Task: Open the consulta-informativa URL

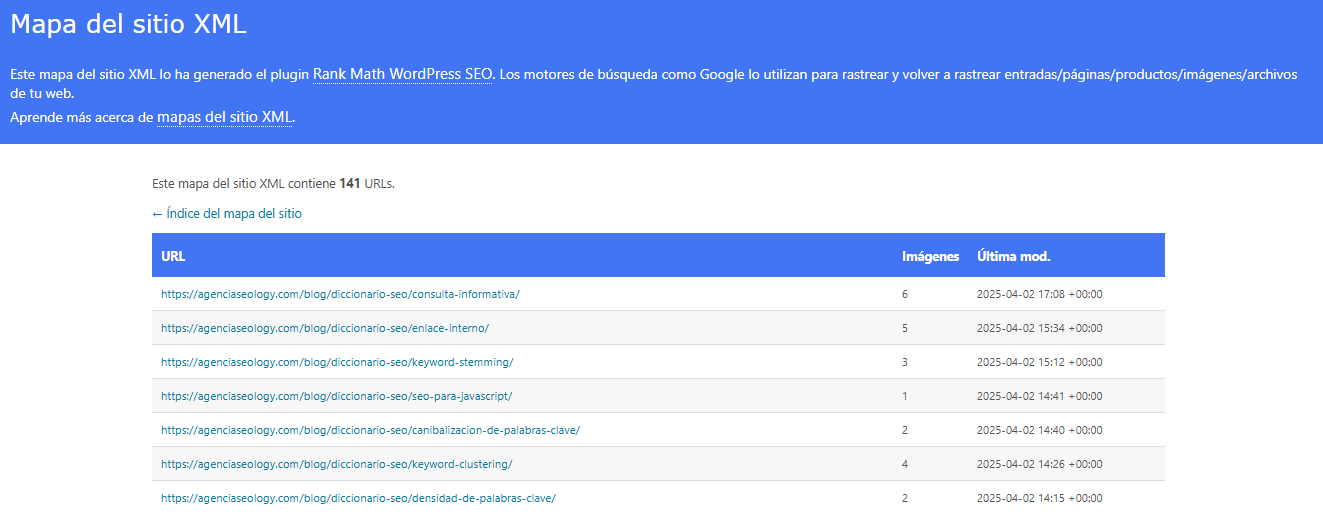Action: coord(340,294)
